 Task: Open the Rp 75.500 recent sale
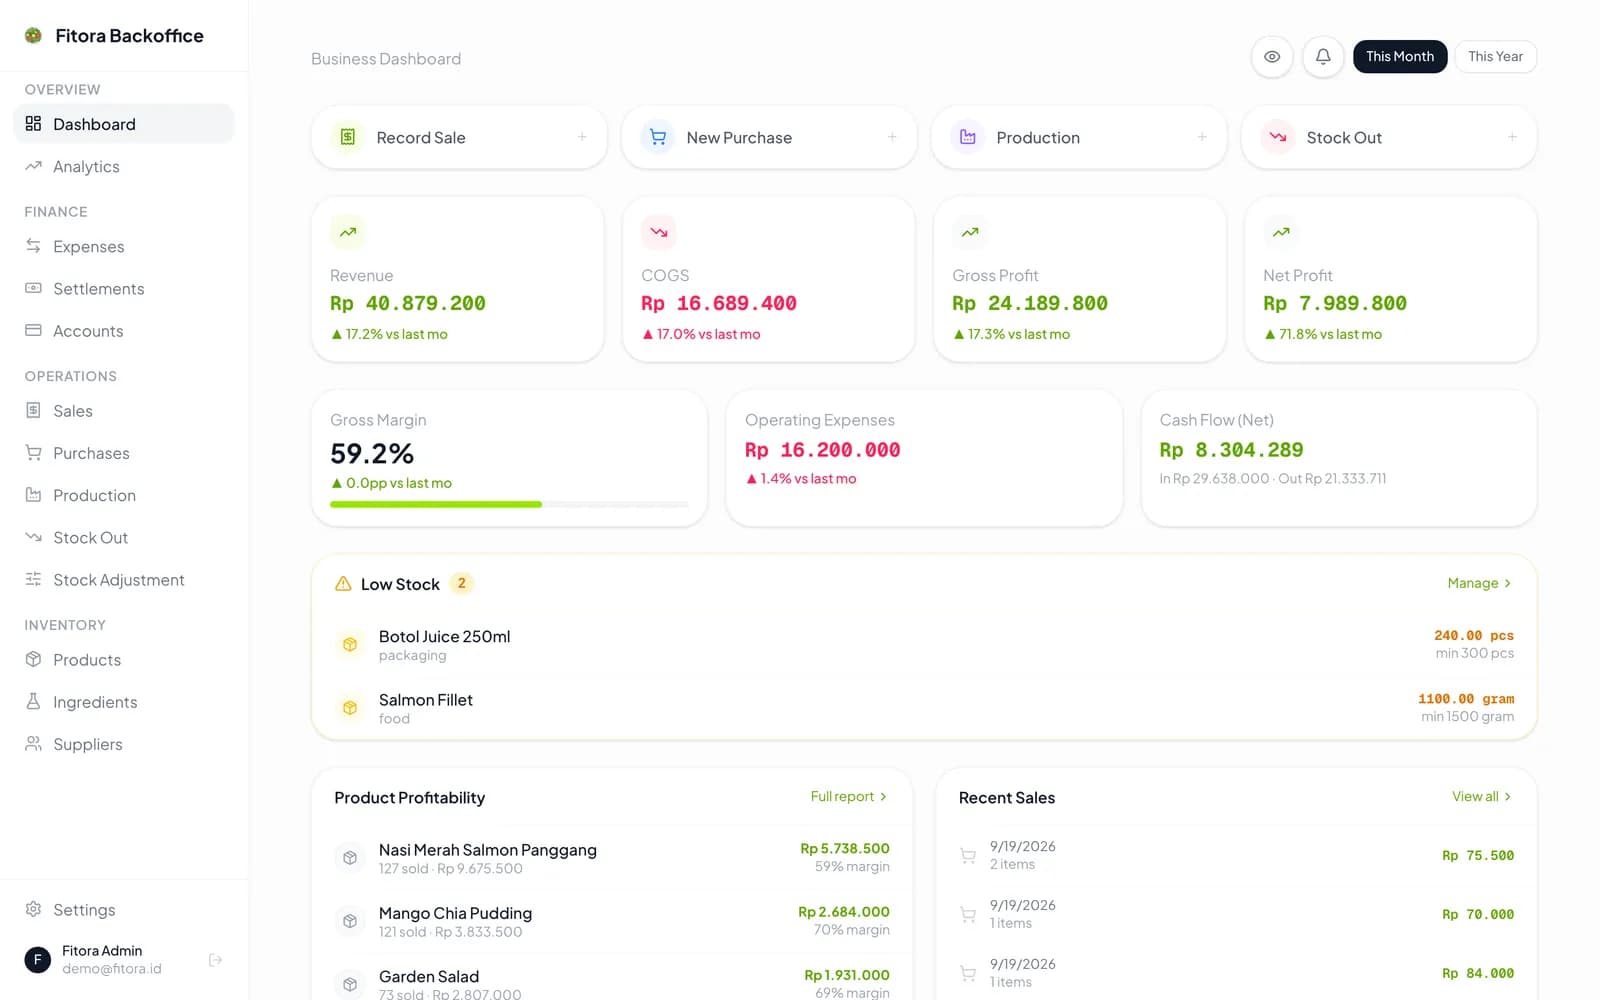[x=1236, y=855]
